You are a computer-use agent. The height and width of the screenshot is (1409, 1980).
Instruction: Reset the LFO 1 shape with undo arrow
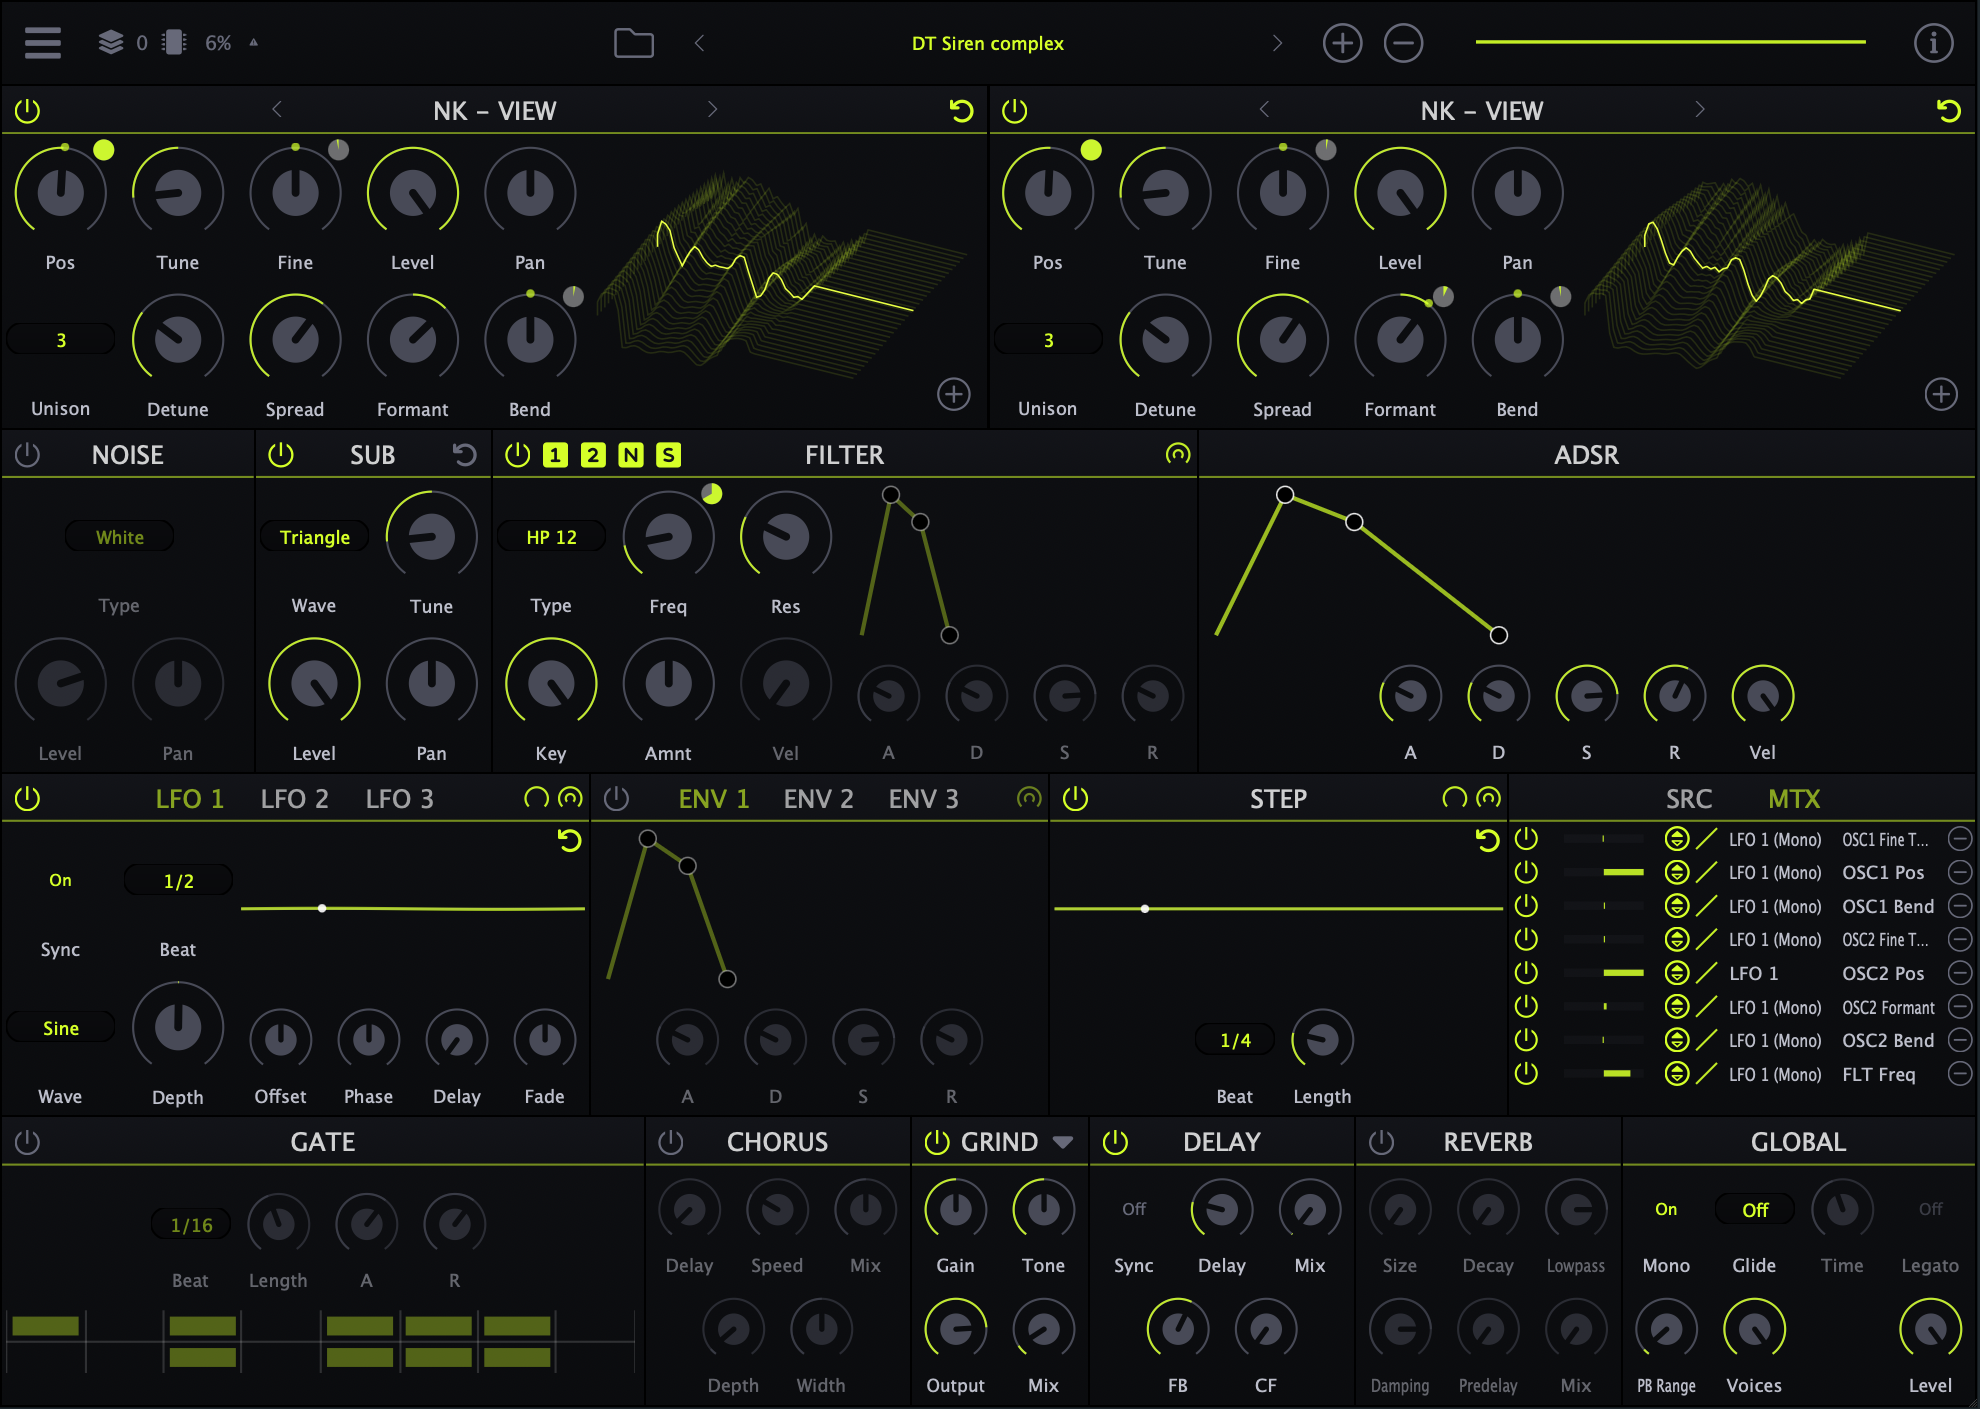(x=570, y=841)
